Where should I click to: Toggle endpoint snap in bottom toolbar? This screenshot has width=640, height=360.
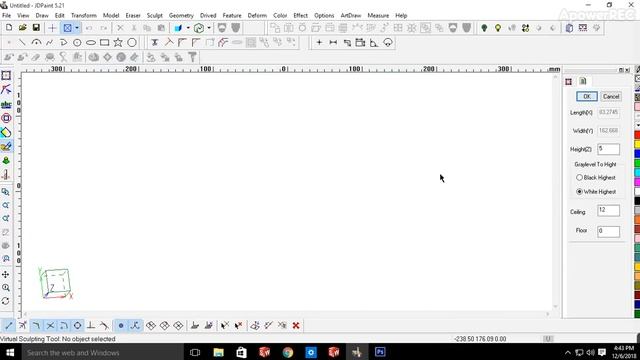[x=9, y=325]
